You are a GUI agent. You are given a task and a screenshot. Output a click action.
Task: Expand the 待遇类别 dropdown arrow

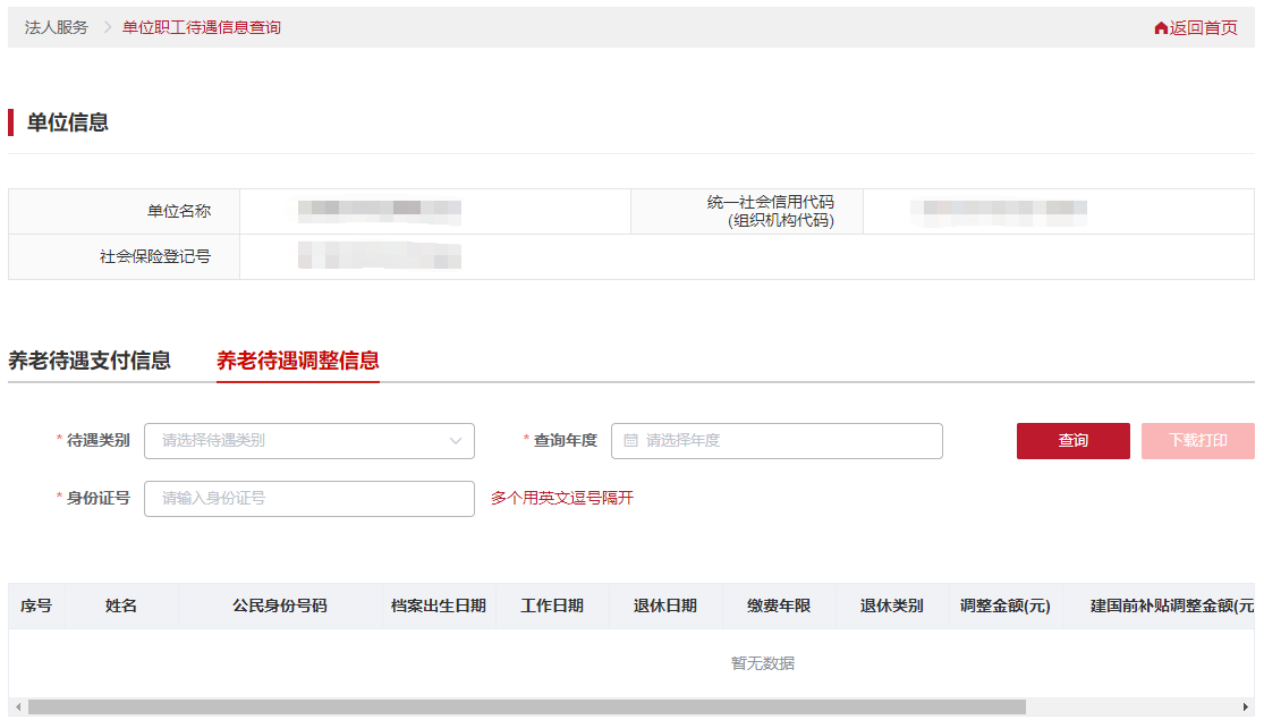pyautogui.click(x=456, y=441)
